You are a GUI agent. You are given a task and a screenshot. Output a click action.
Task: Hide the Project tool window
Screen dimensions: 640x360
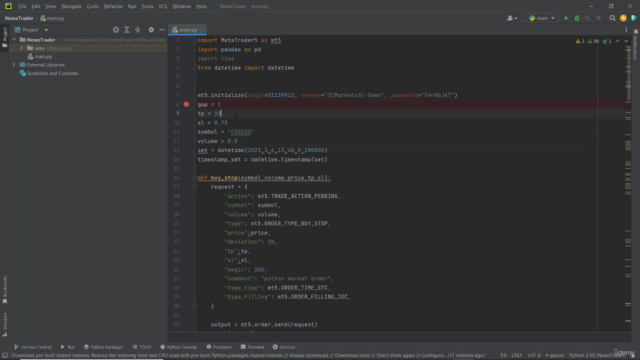(x=162, y=30)
